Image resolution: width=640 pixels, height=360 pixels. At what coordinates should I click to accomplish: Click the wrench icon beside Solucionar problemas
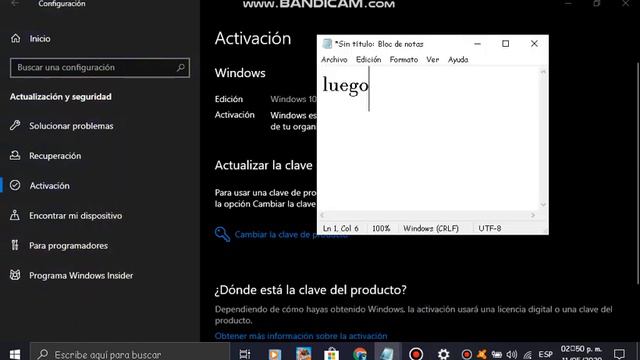click(x=15, y=125)
